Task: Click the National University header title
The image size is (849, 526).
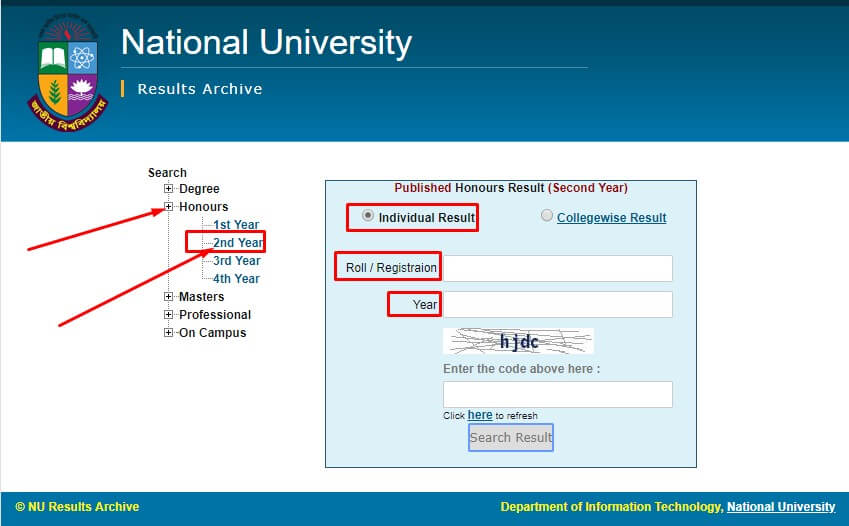Action: click(x=266, y=42)
